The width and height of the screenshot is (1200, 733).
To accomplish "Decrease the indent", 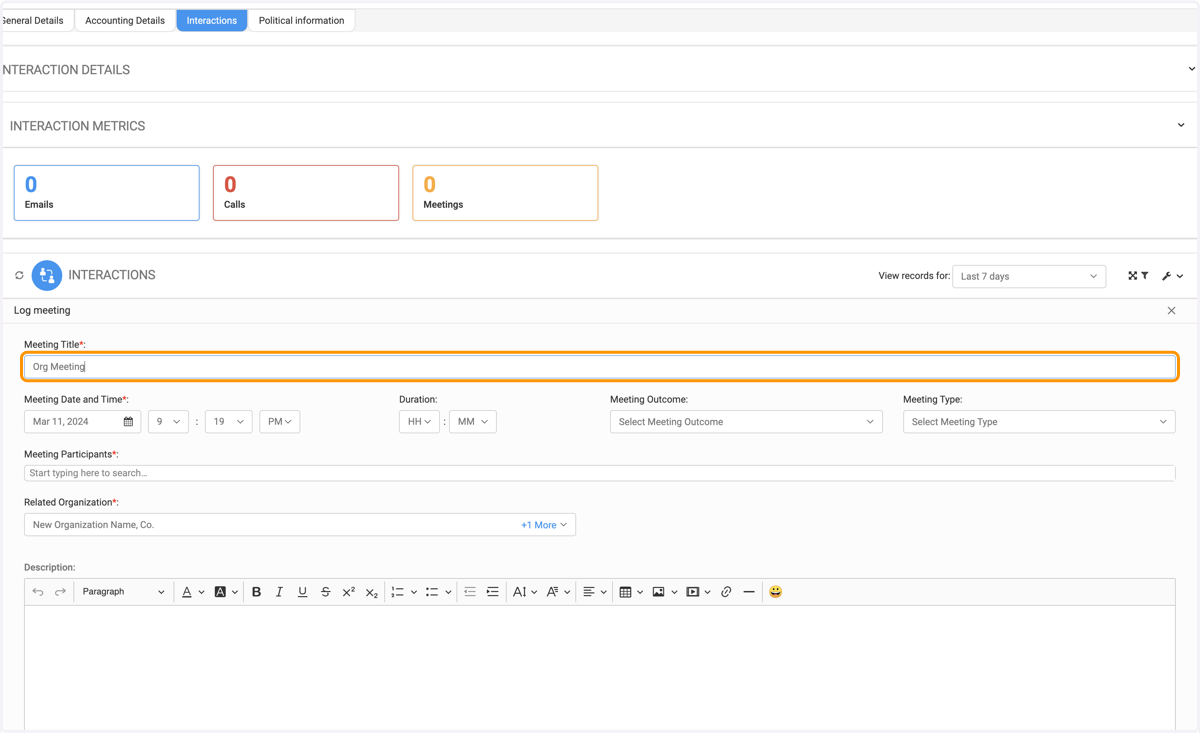I will click(x=469, y=592).
